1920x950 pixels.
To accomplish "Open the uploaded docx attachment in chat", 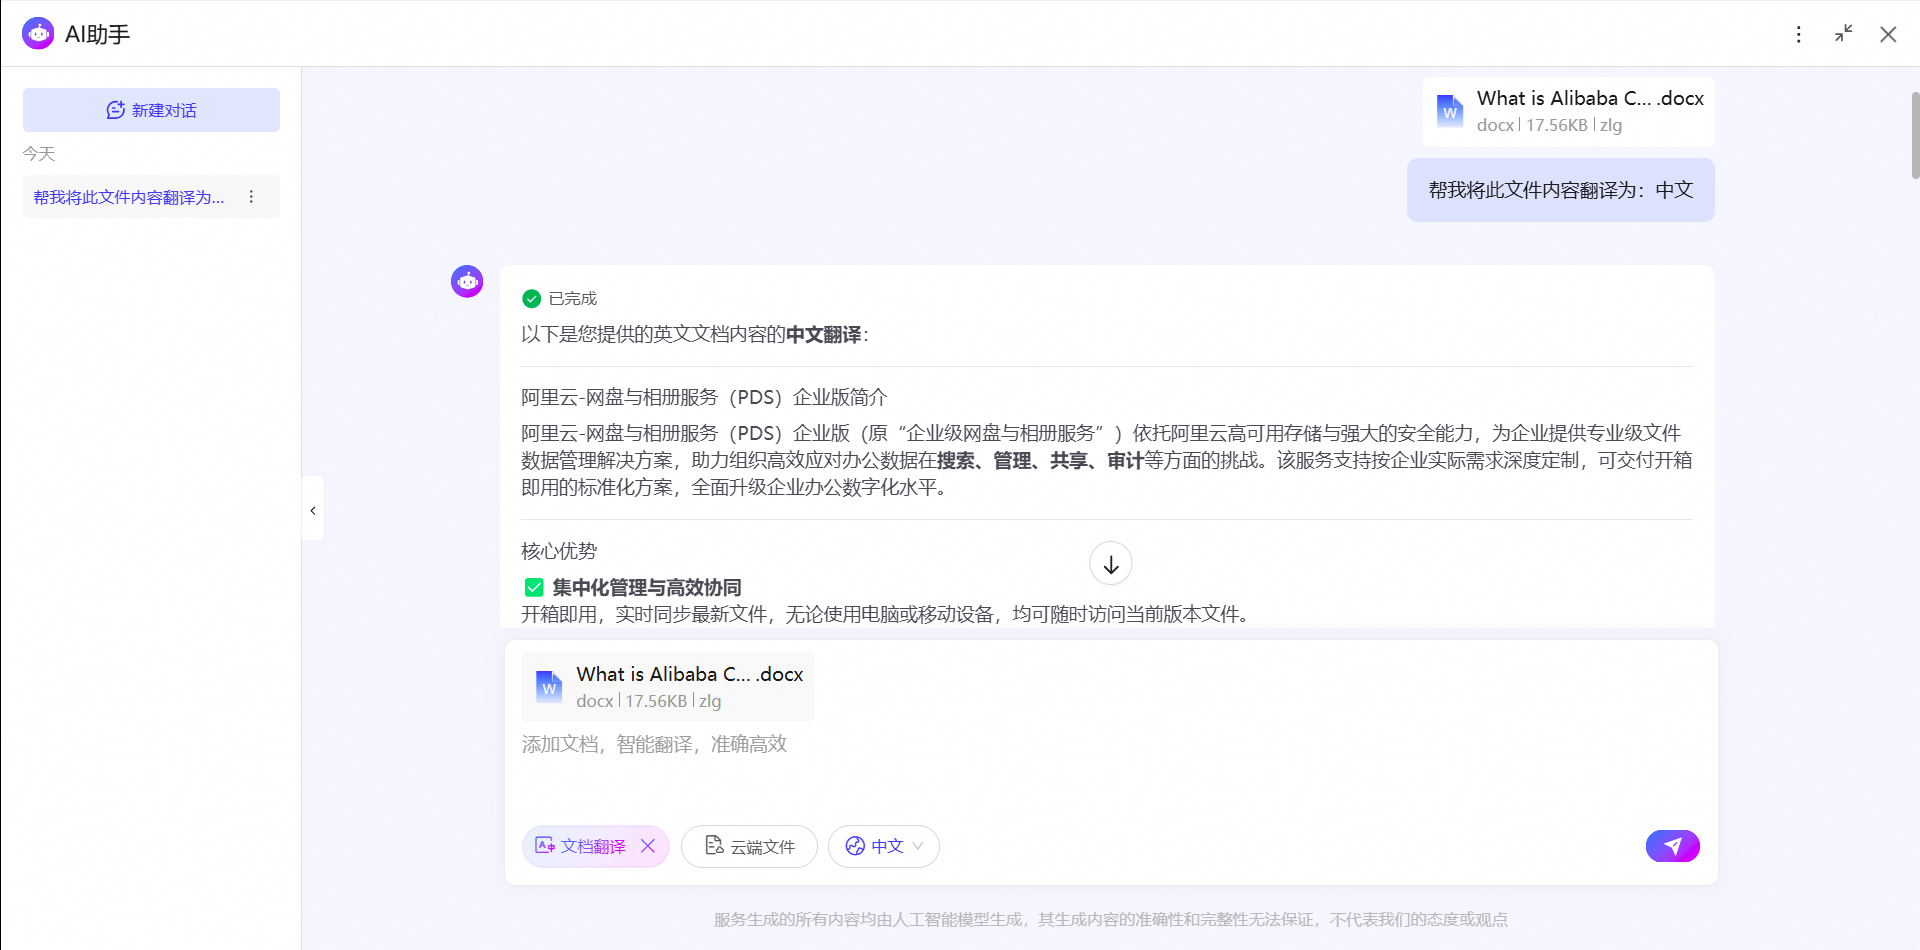I will (1568, 111).
